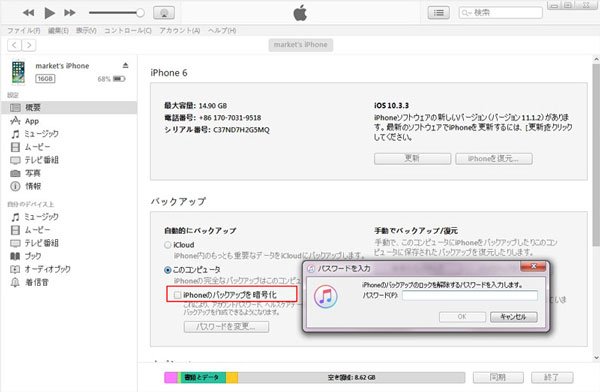
Task: Open the ファイル(F) menu
Action: click(24, 31)
